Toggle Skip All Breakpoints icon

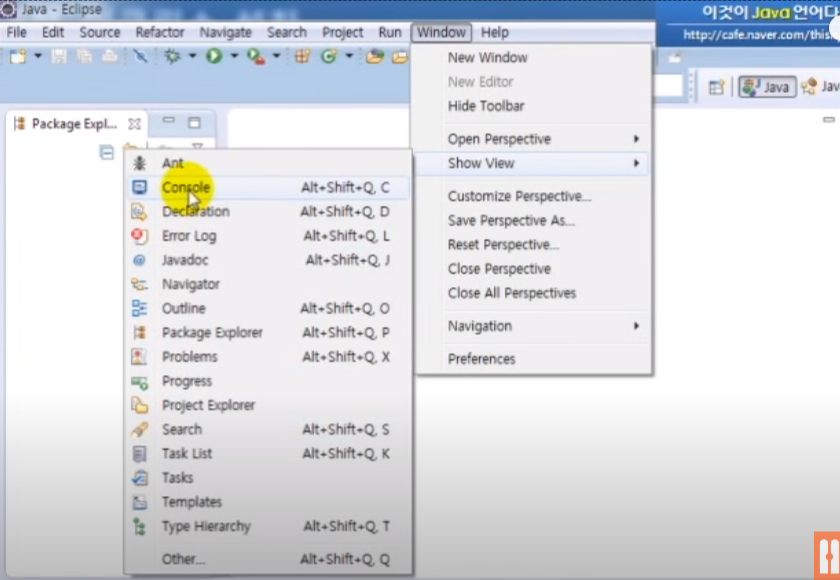140,56
